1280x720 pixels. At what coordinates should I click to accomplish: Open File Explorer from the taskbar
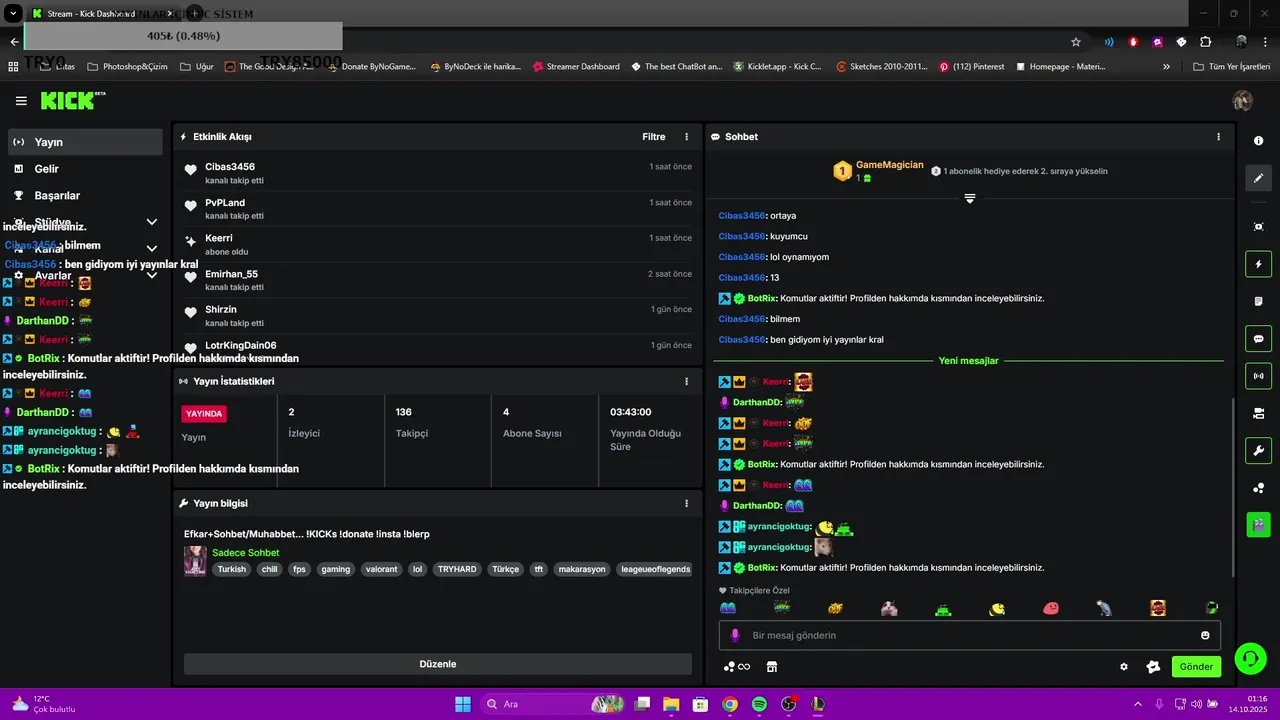(671, 704)
